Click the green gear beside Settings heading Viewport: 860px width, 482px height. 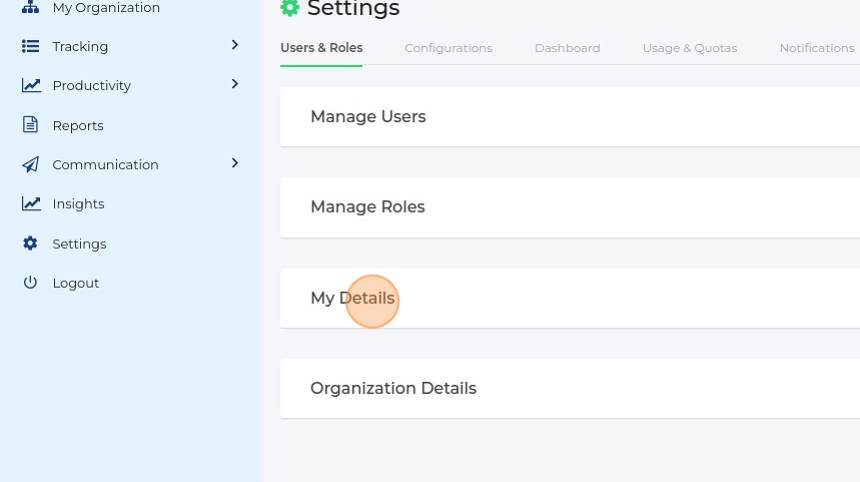[290, 9]
